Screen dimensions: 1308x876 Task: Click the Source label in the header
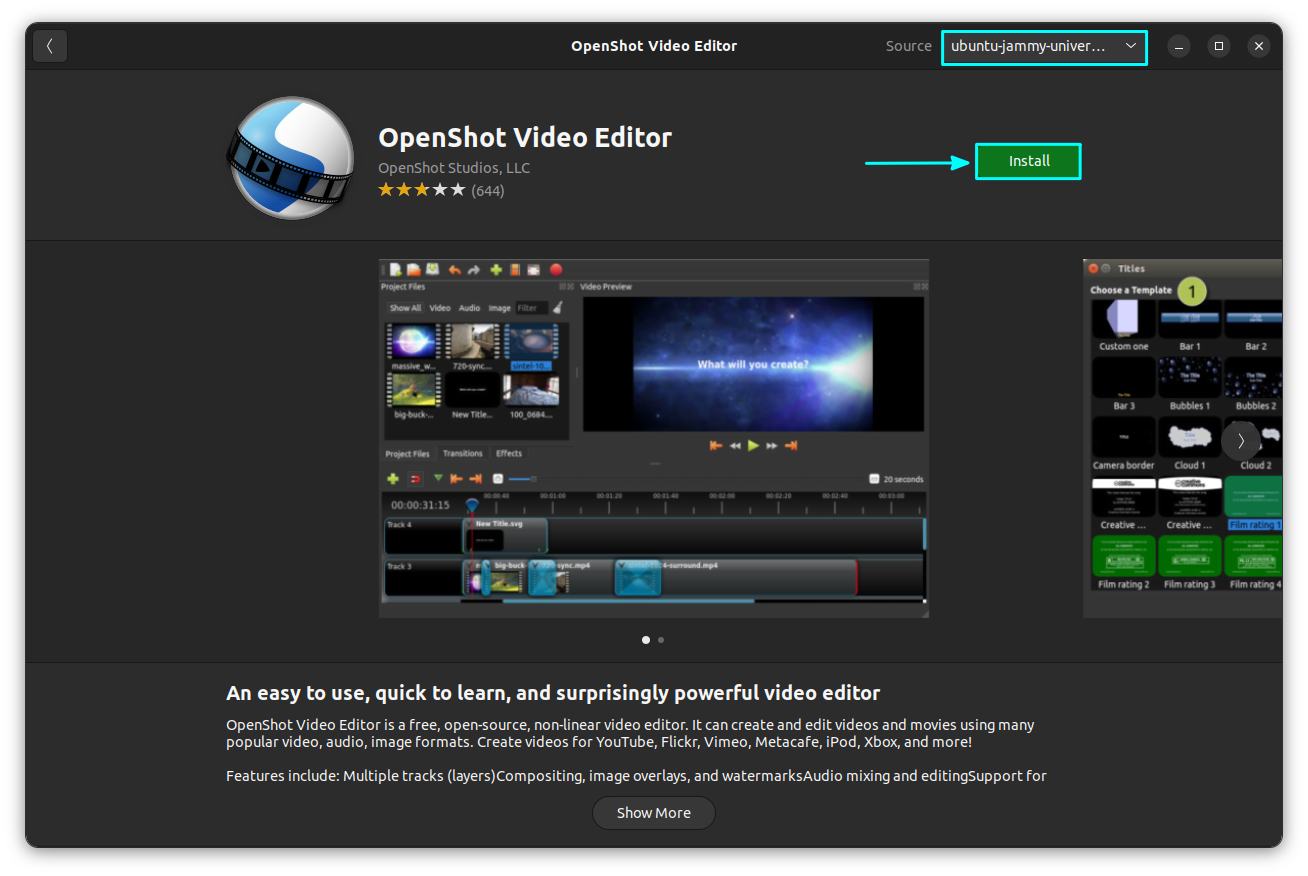908,46
